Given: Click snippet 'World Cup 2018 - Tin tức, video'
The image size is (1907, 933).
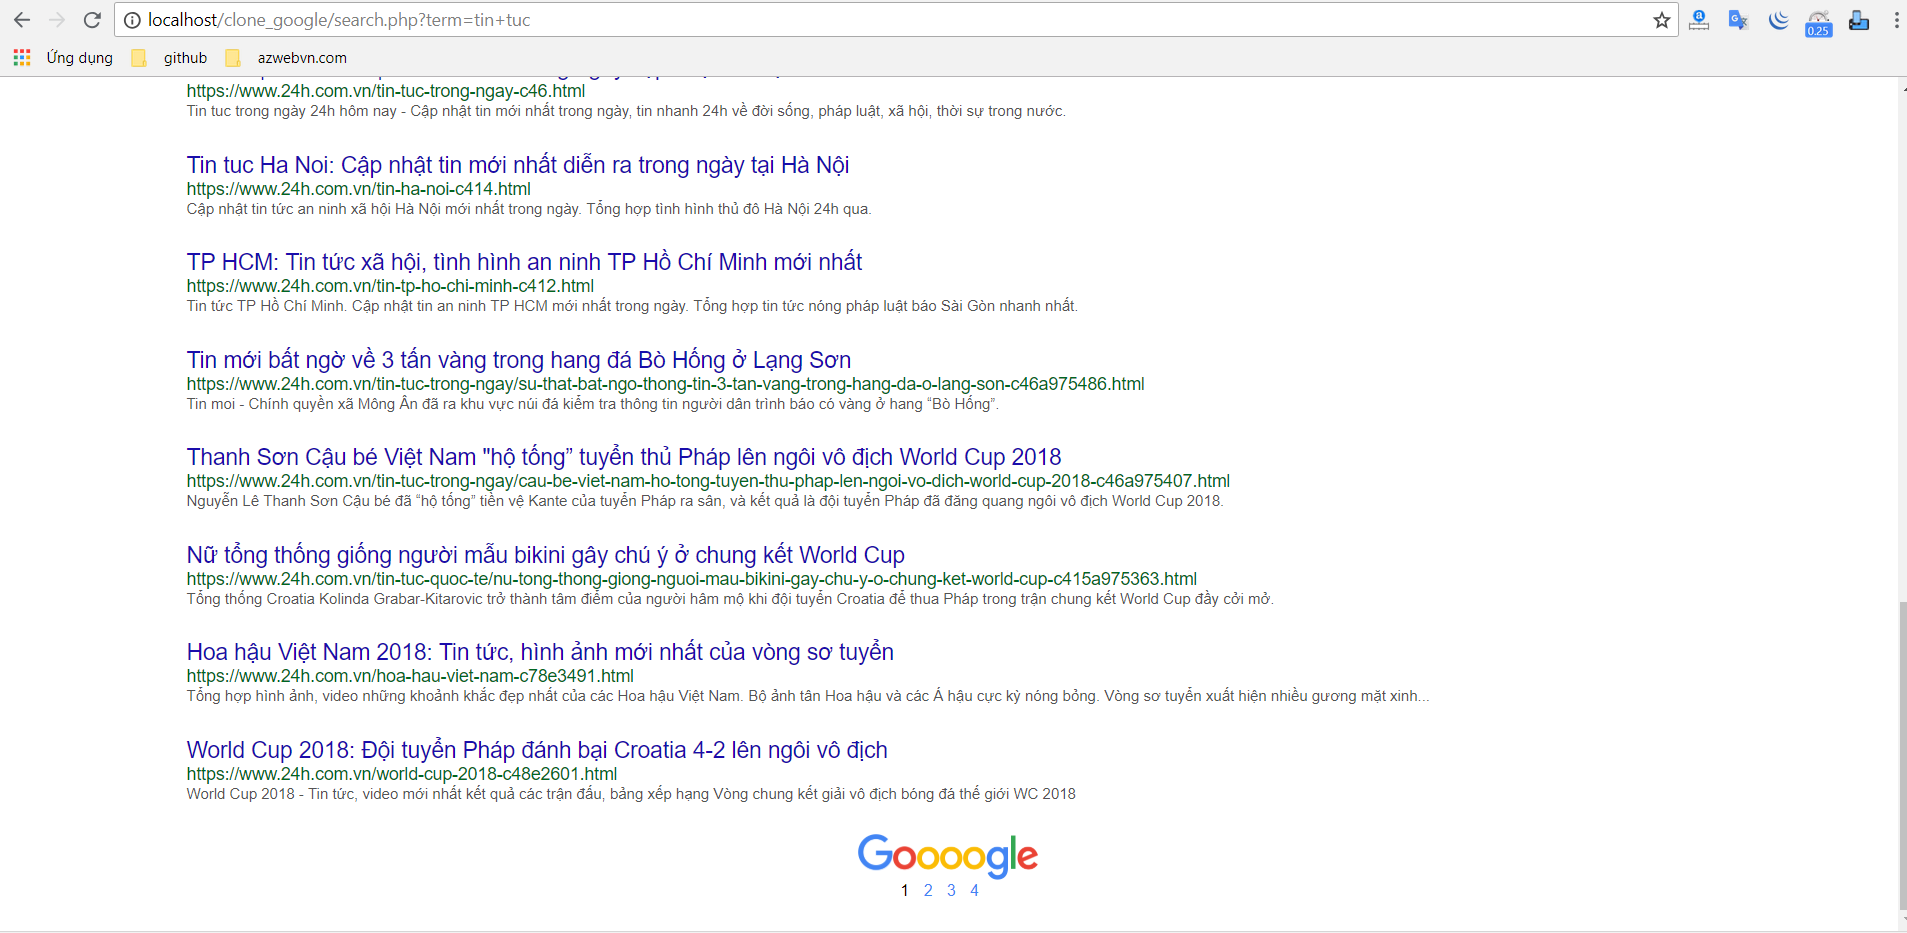Looking at the screenshot, I should [631, 794].
